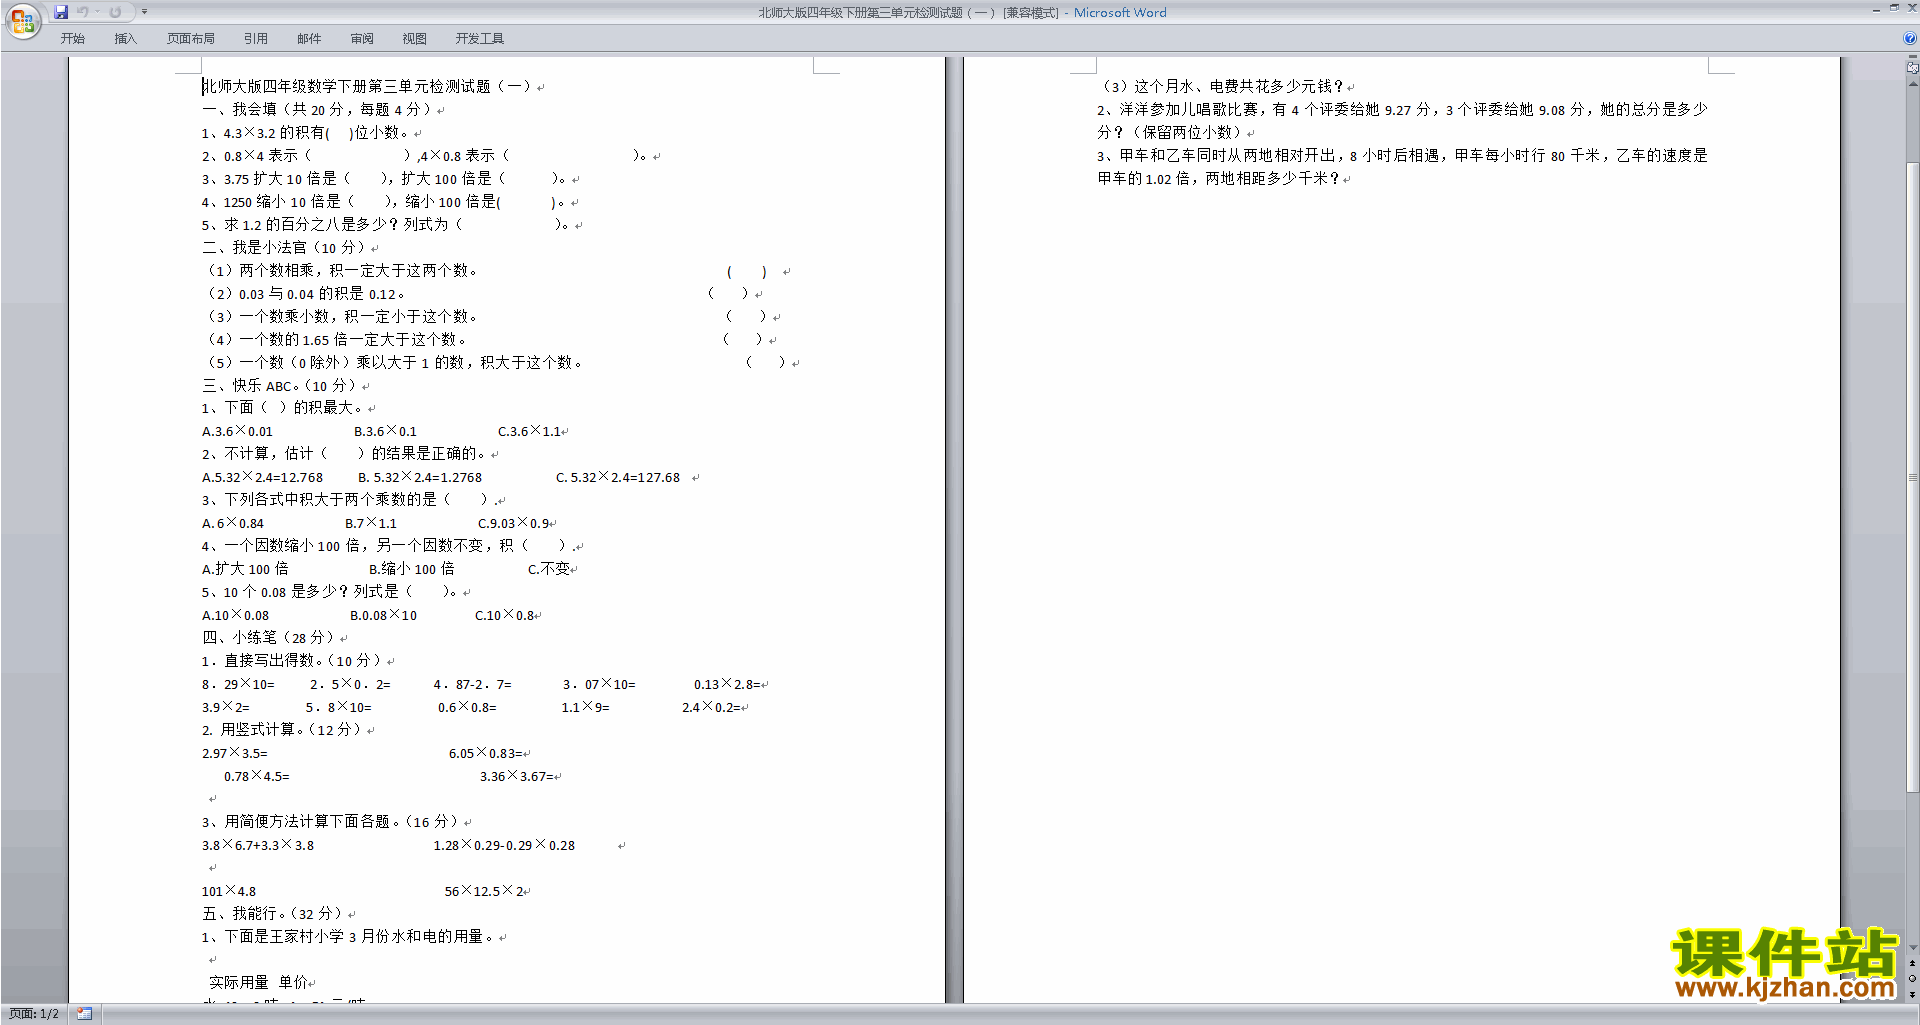Click the line 实际用量 单价
The image size is (1920, 1025).
pyautogui.click(x=258, y=983)
